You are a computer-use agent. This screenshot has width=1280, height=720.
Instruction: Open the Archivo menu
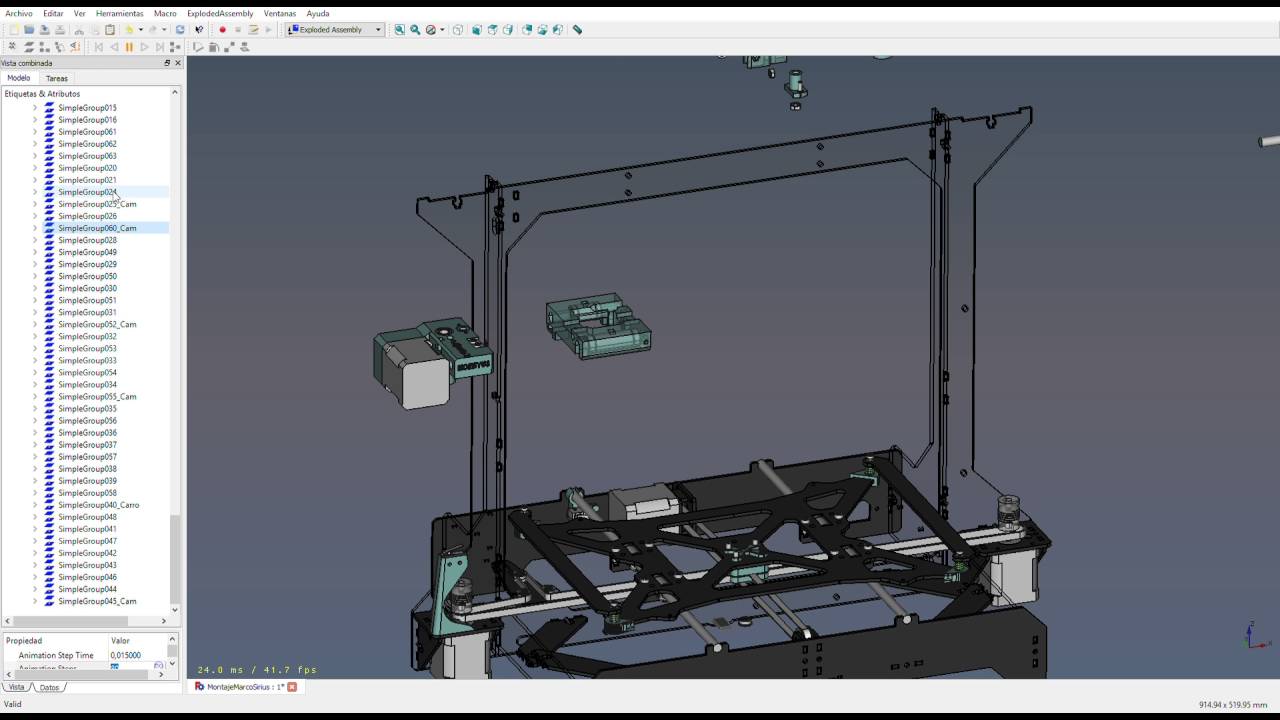coord(19,14)
